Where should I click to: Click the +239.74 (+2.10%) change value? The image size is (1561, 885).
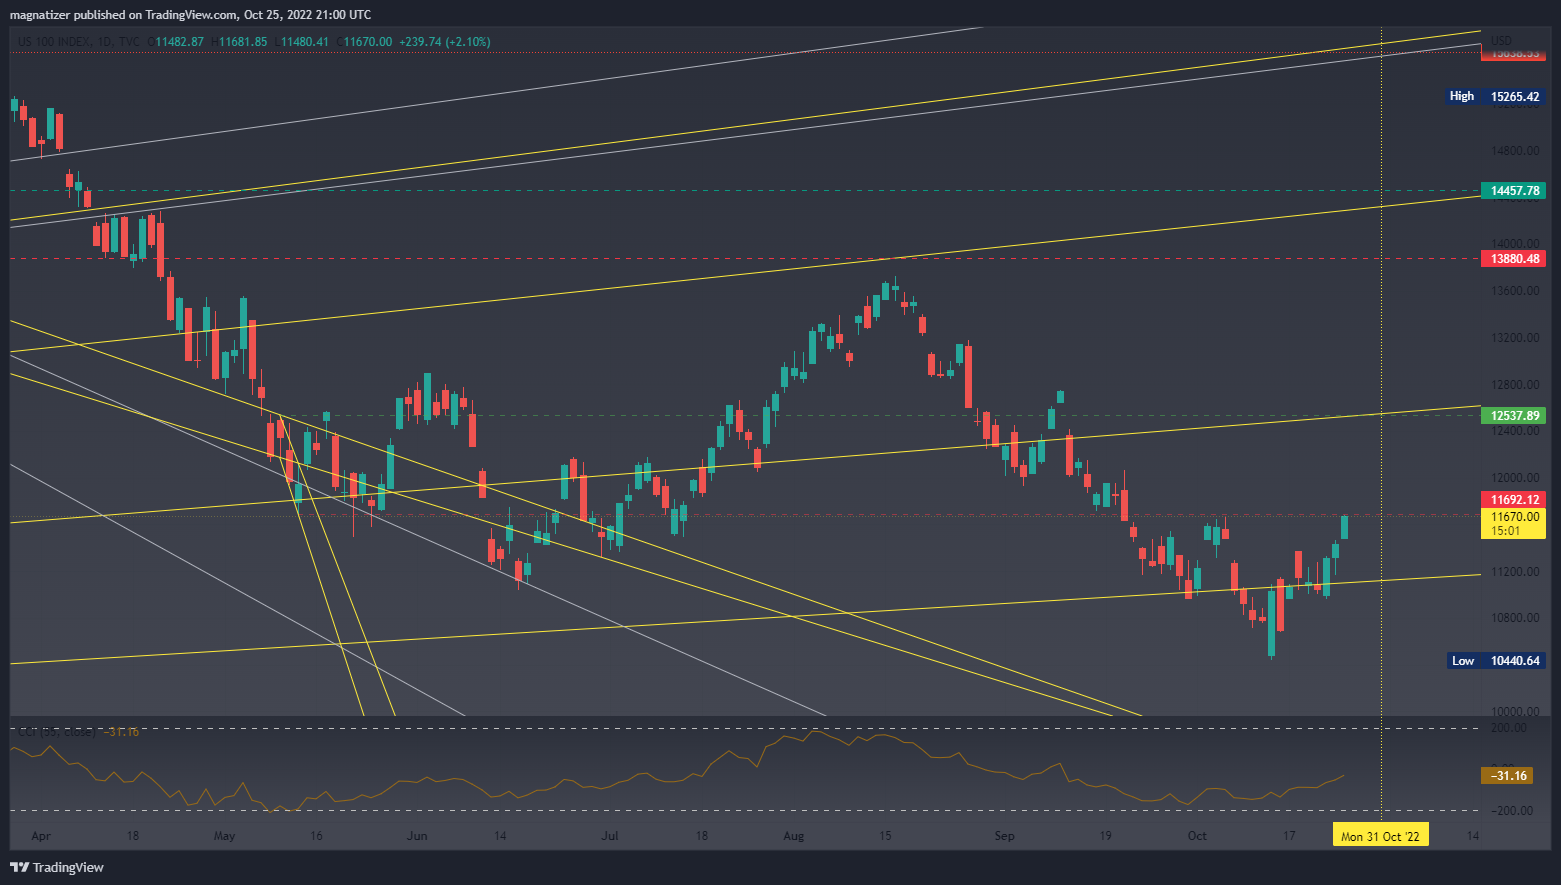pyautogui.click(x=444, y=42)
